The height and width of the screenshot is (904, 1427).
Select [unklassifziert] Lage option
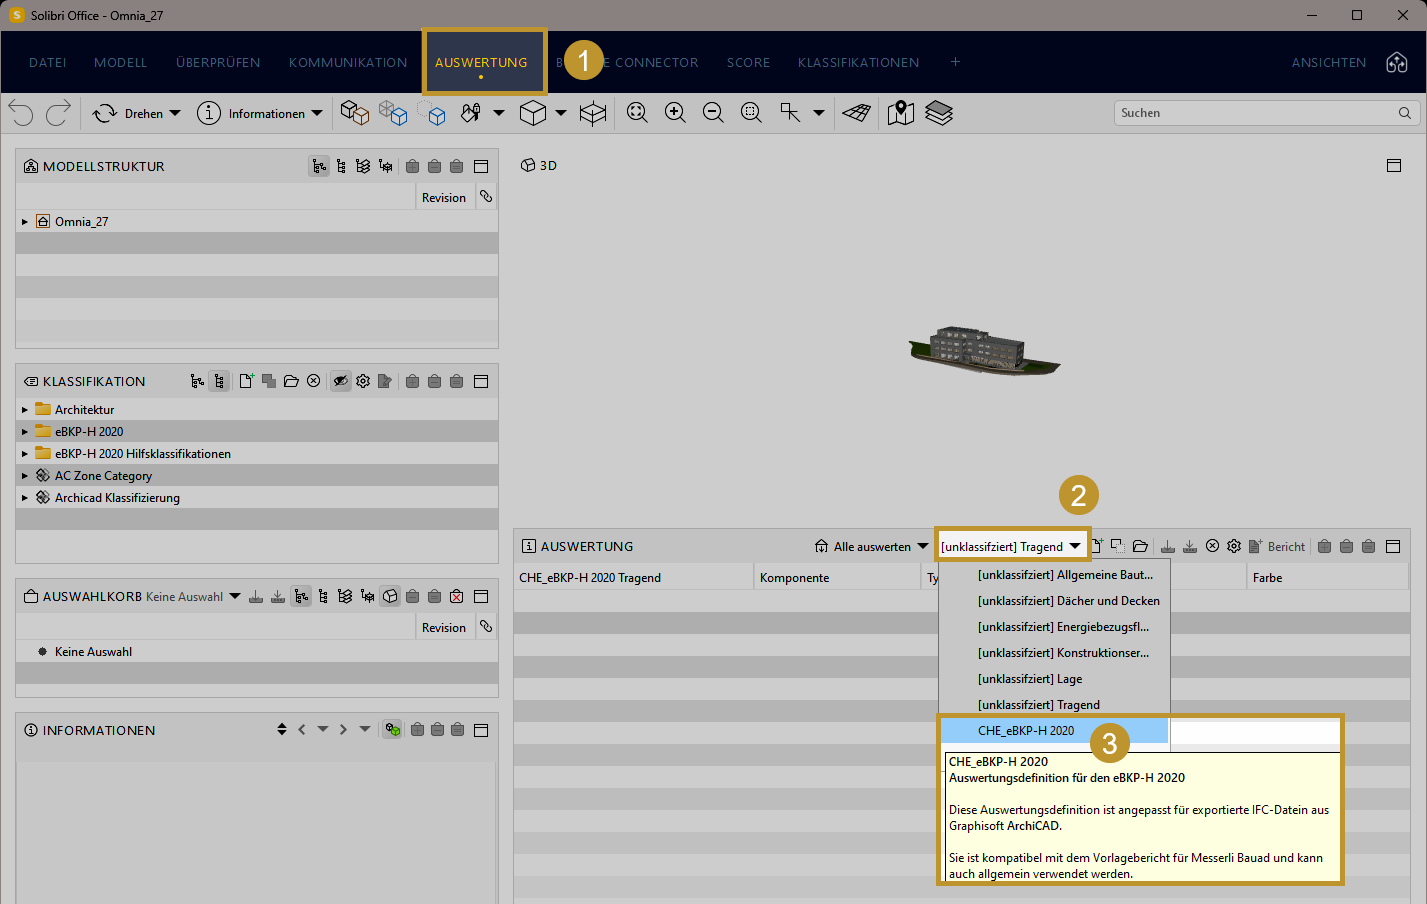[x=1030, y=679]
